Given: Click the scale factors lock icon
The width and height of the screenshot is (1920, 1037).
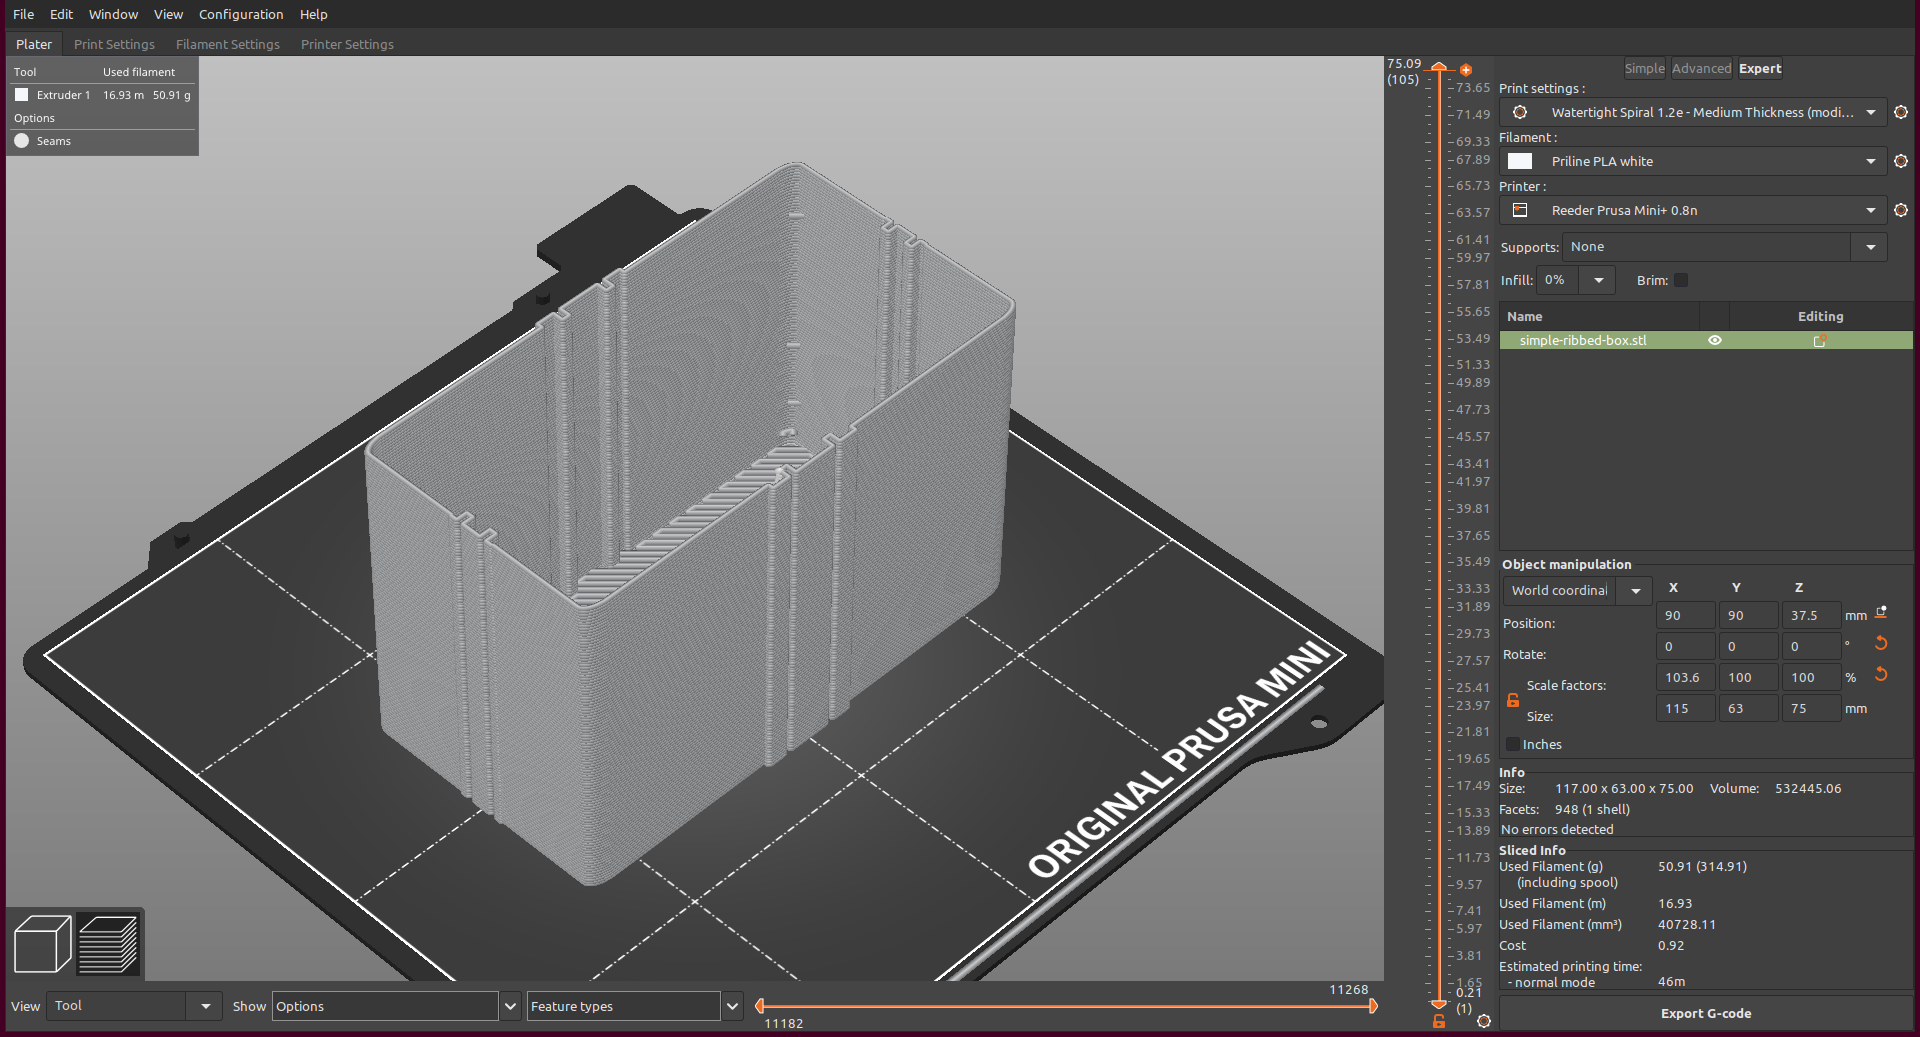Looking at the screenshot, I should pyautogui.click(x=1512, y=700).
